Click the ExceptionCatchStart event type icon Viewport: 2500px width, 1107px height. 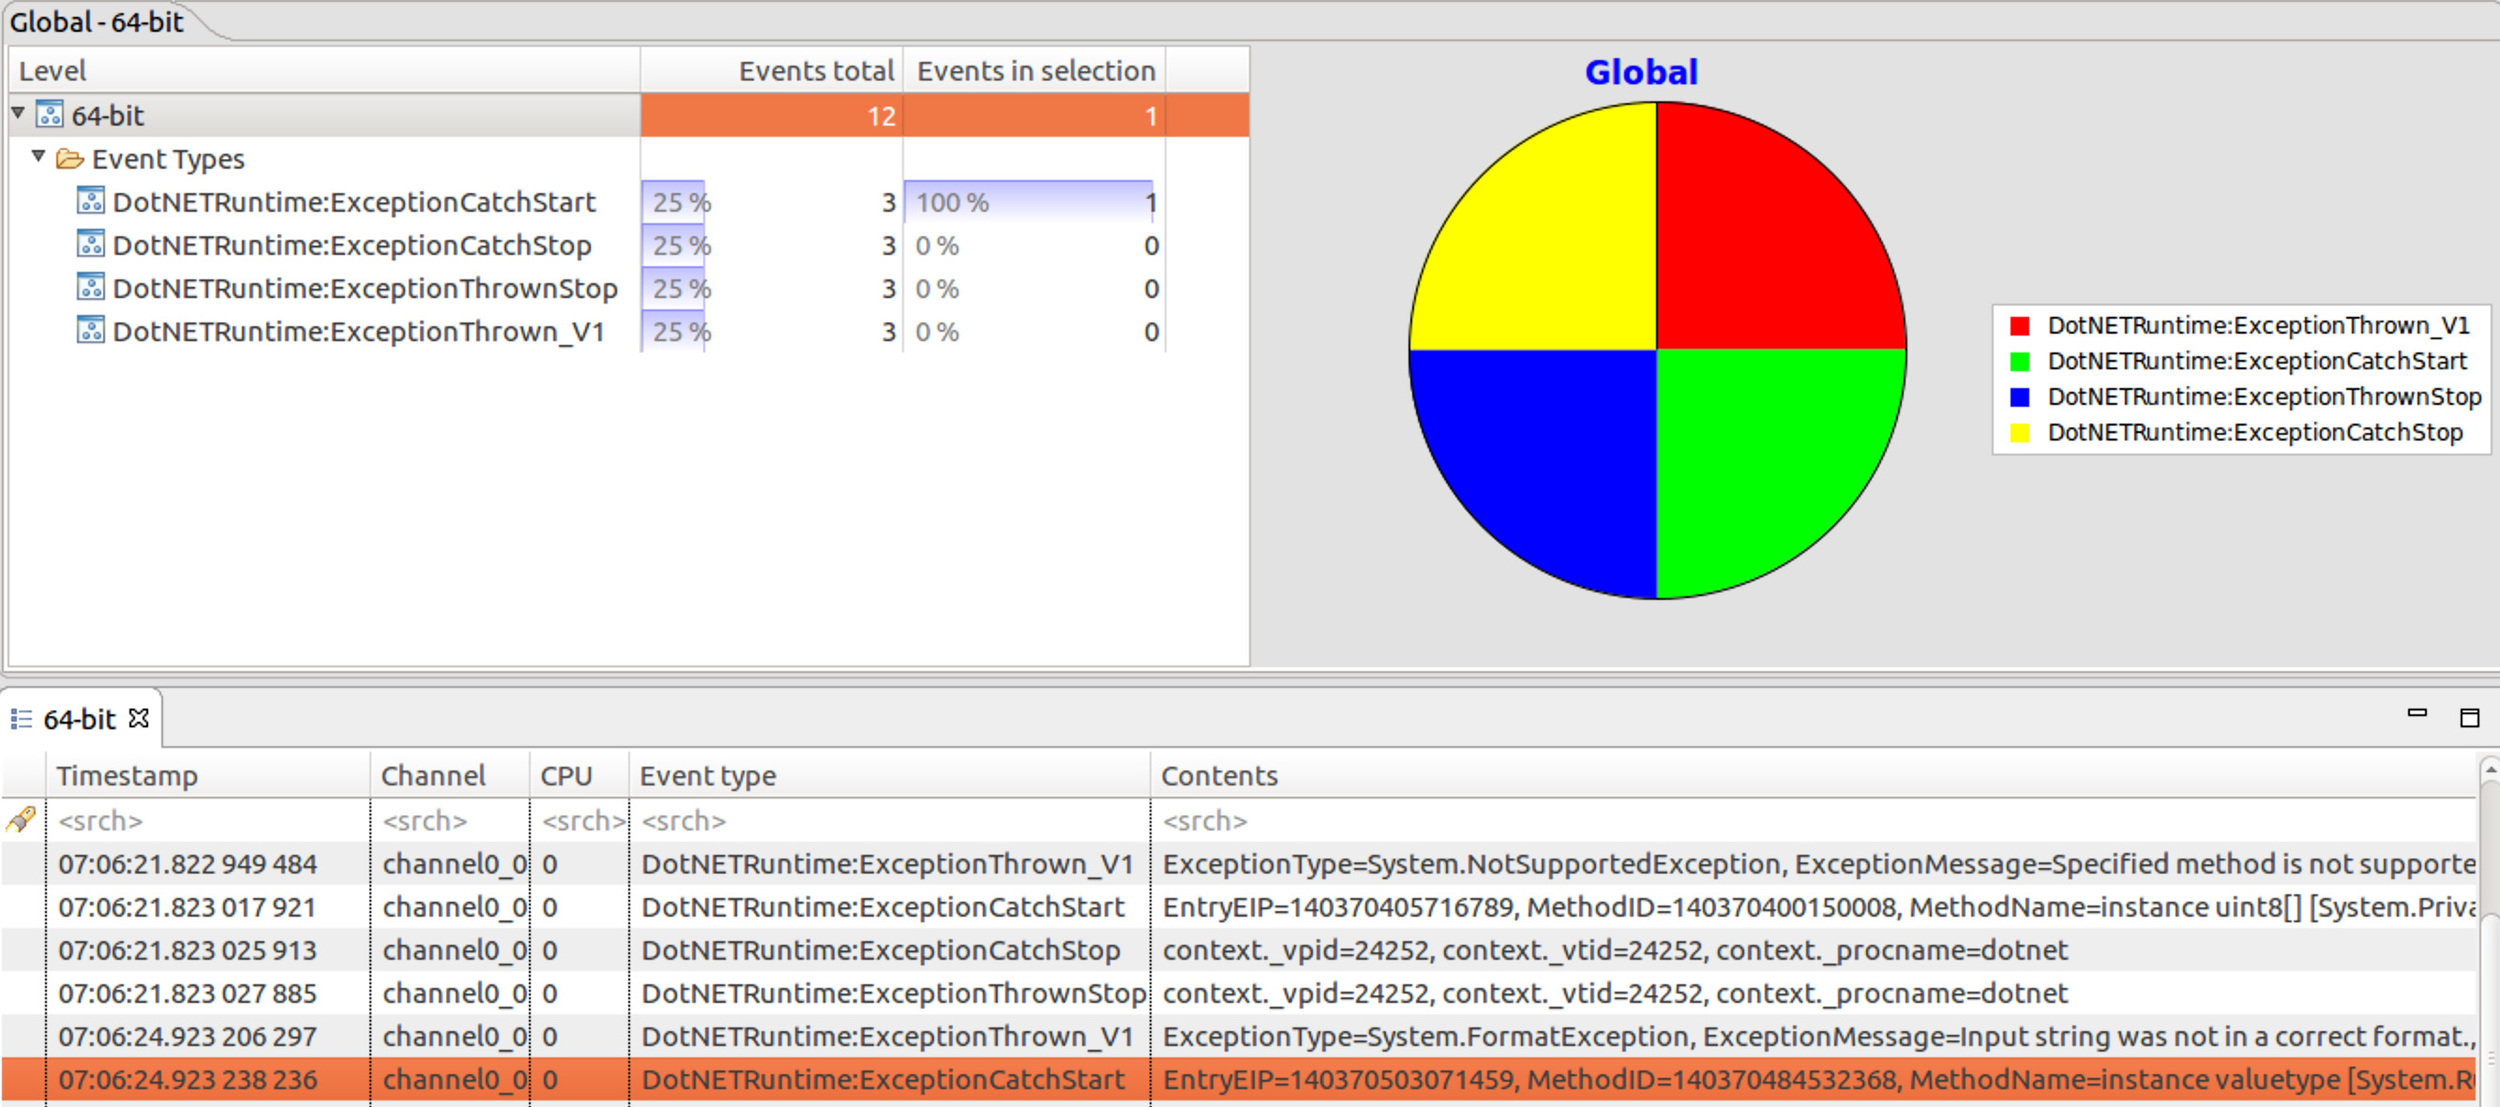tap(90, 201)
